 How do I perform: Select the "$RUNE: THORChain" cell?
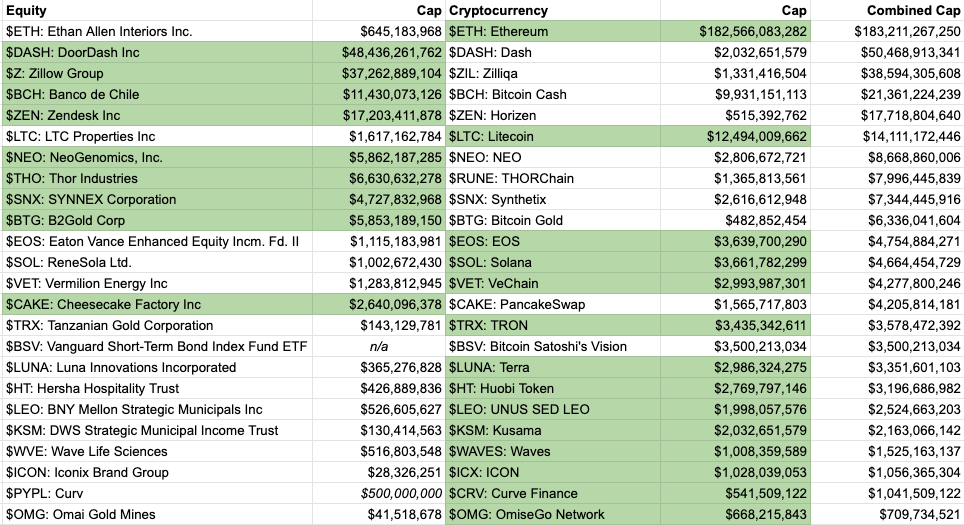click(553, 178)
